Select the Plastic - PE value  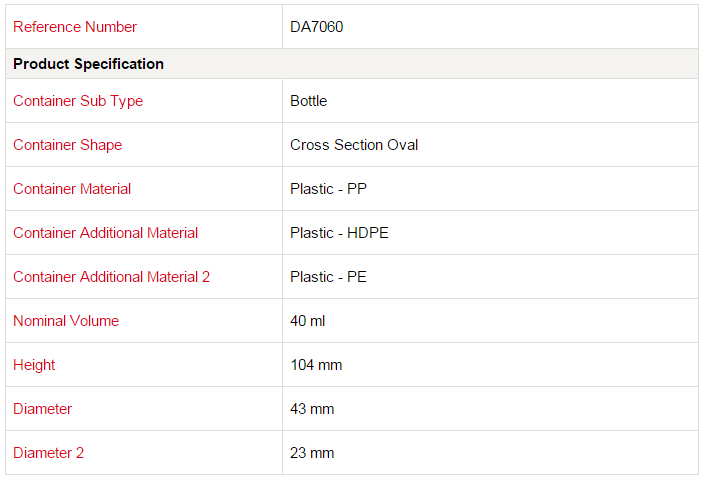coord(329,277)
